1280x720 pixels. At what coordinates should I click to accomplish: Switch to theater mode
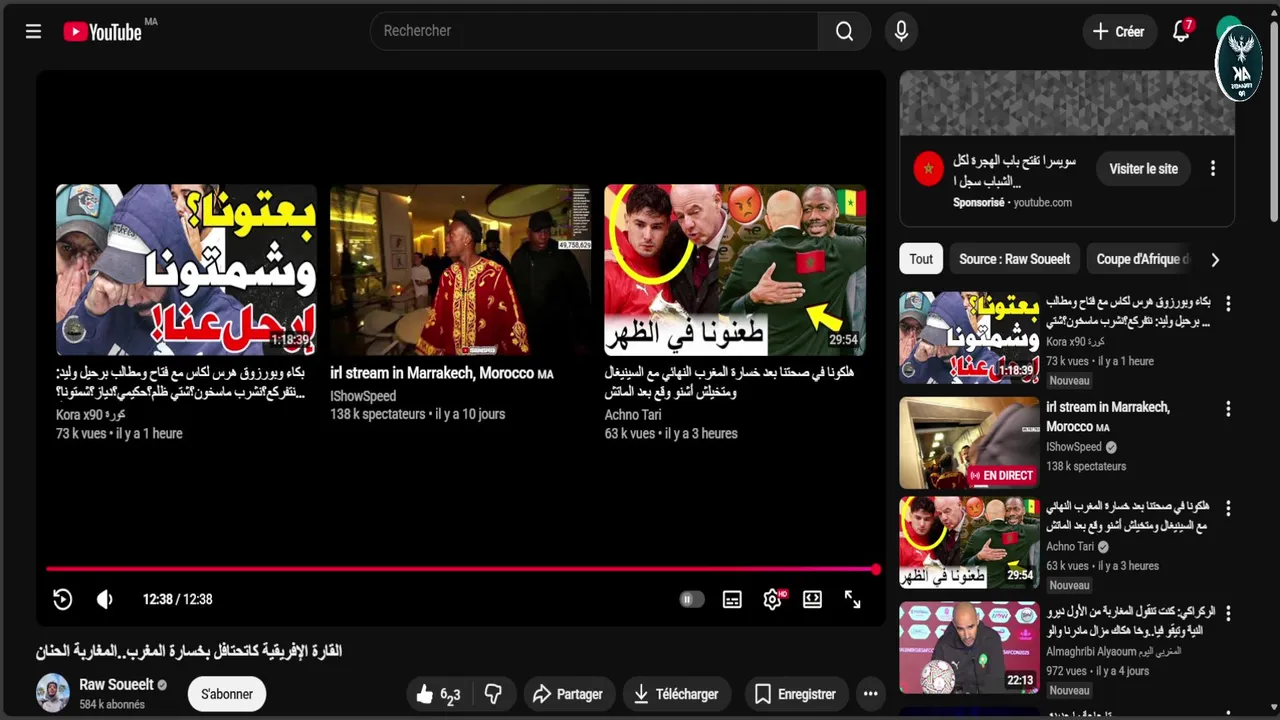(812, 599)
